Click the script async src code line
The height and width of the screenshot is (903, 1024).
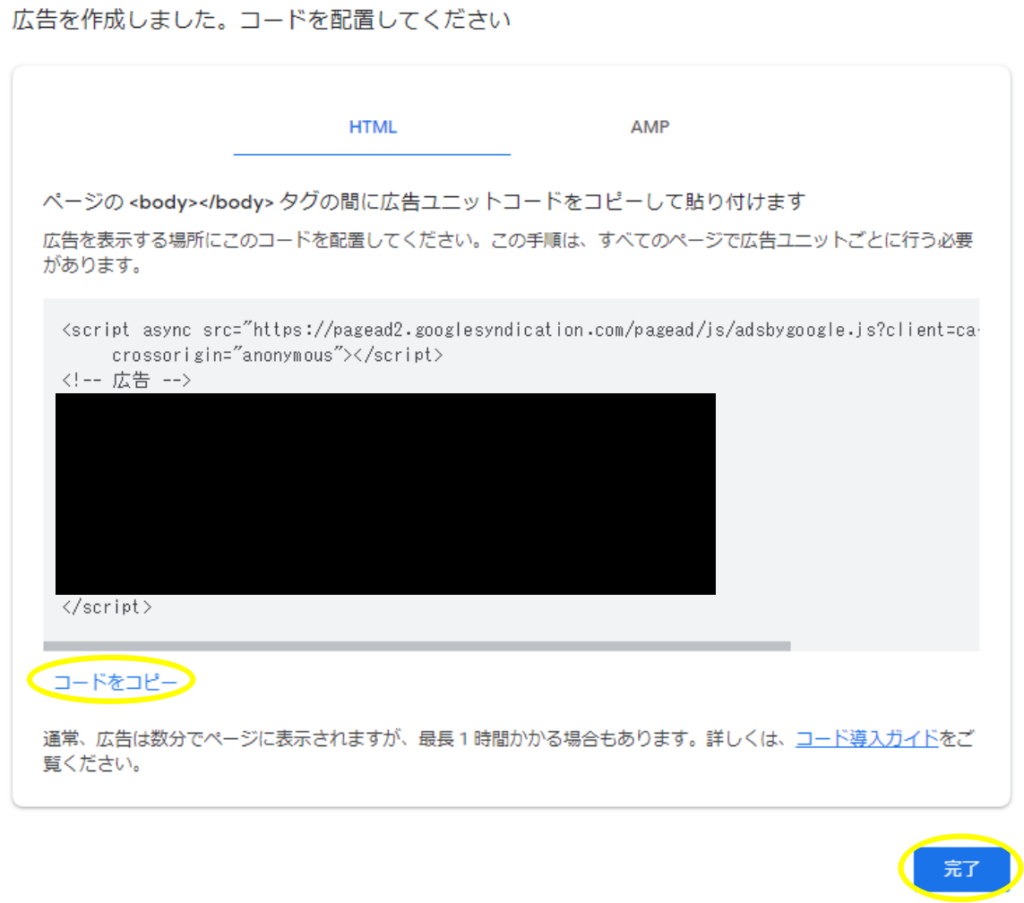(520, 330)
